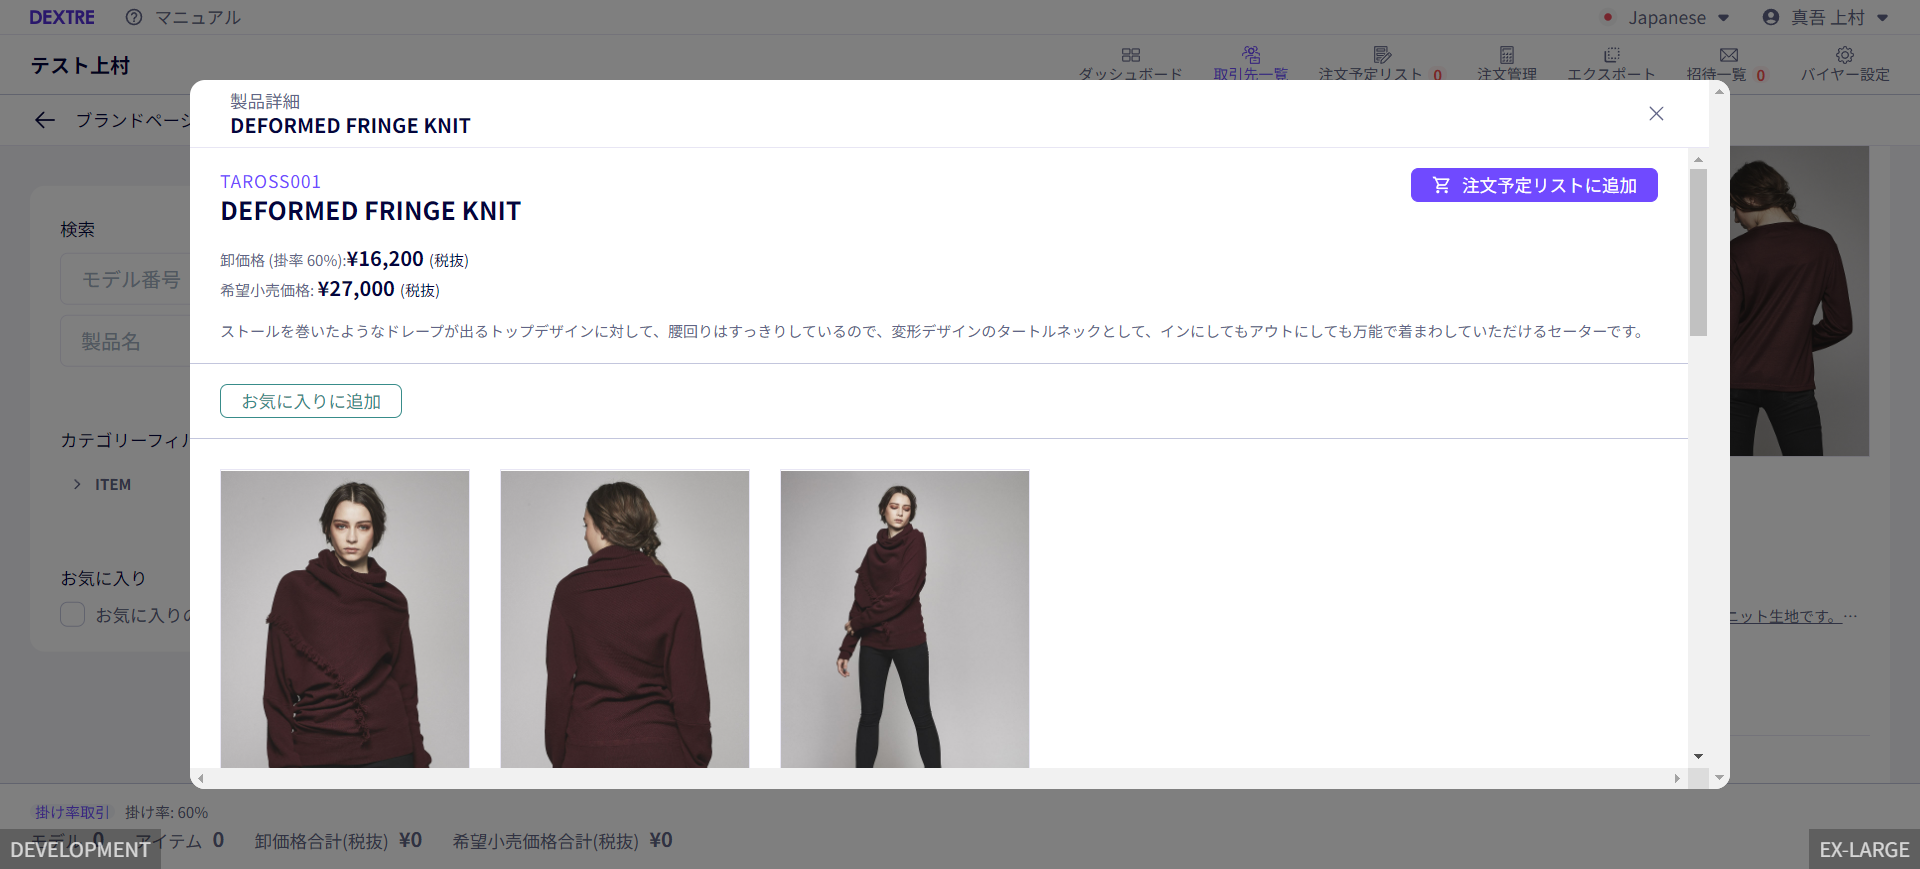Click the ダッシュボード dashboard icon

1131,55
